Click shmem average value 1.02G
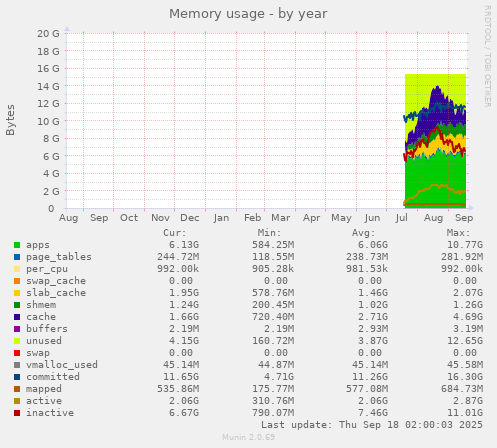This screenshot has width=497, height=448. [x=373, y=305]
